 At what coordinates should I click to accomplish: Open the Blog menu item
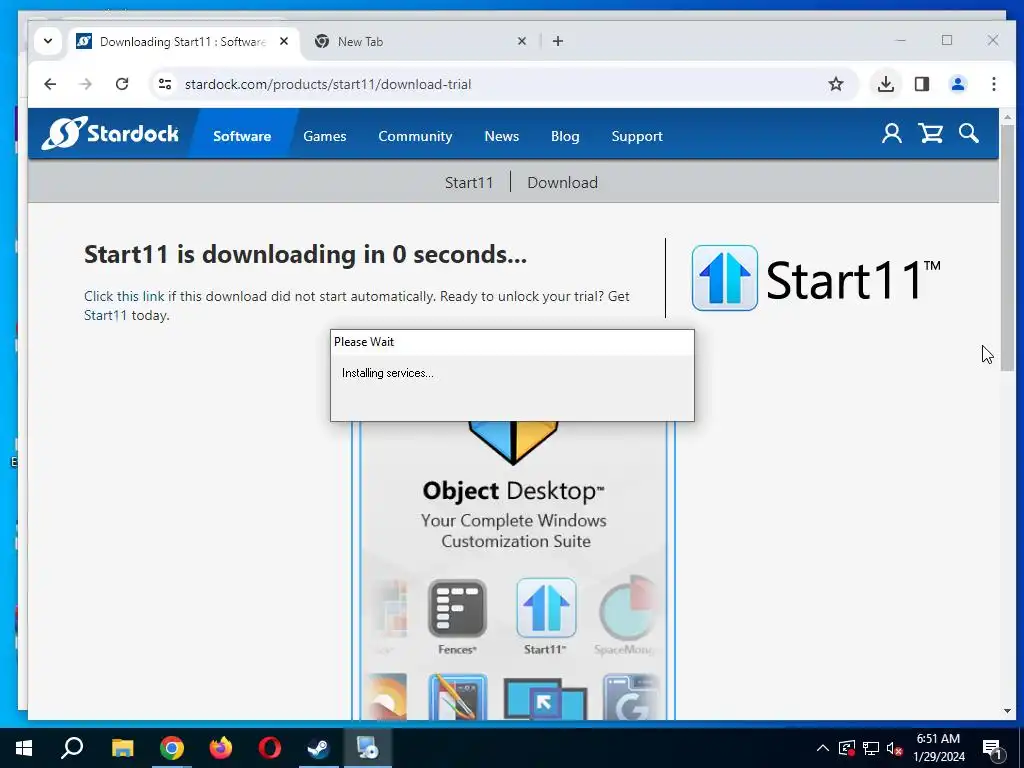565,136
